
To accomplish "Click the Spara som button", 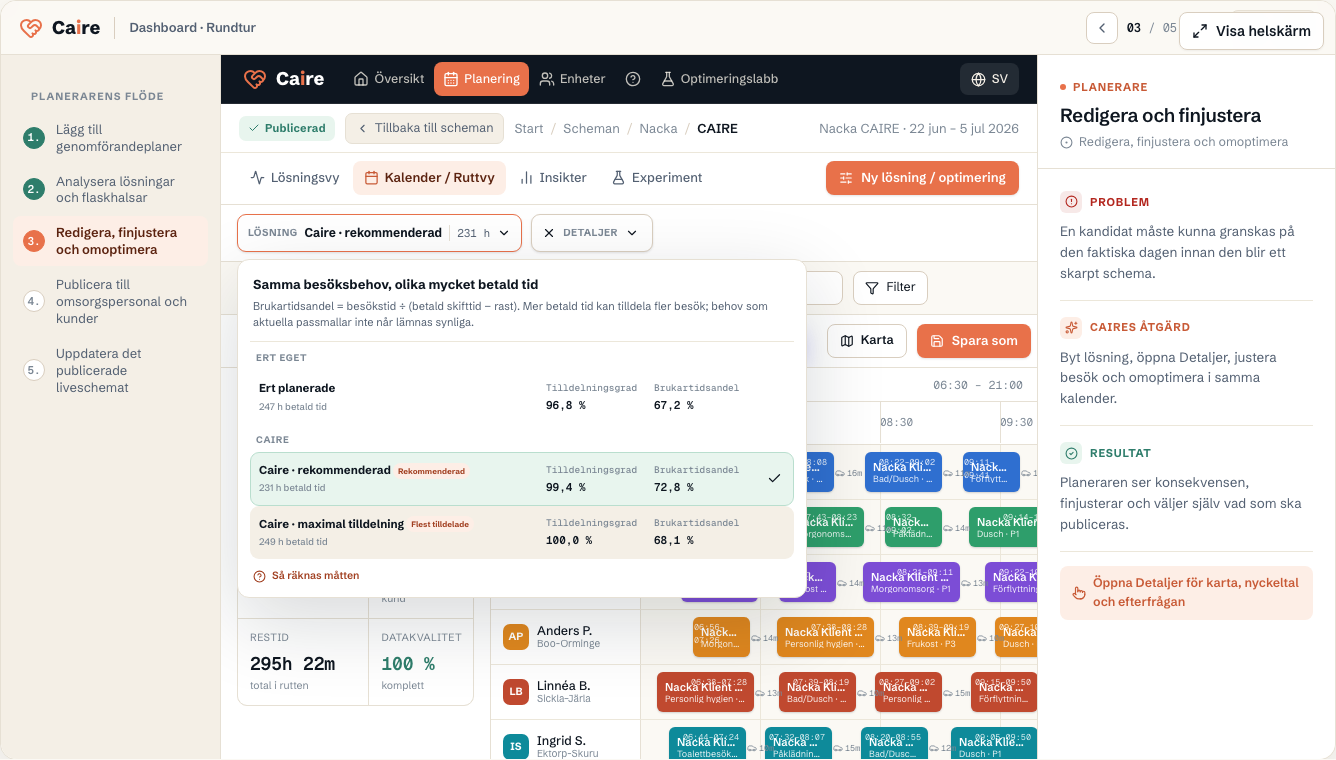I will point(974,341).
